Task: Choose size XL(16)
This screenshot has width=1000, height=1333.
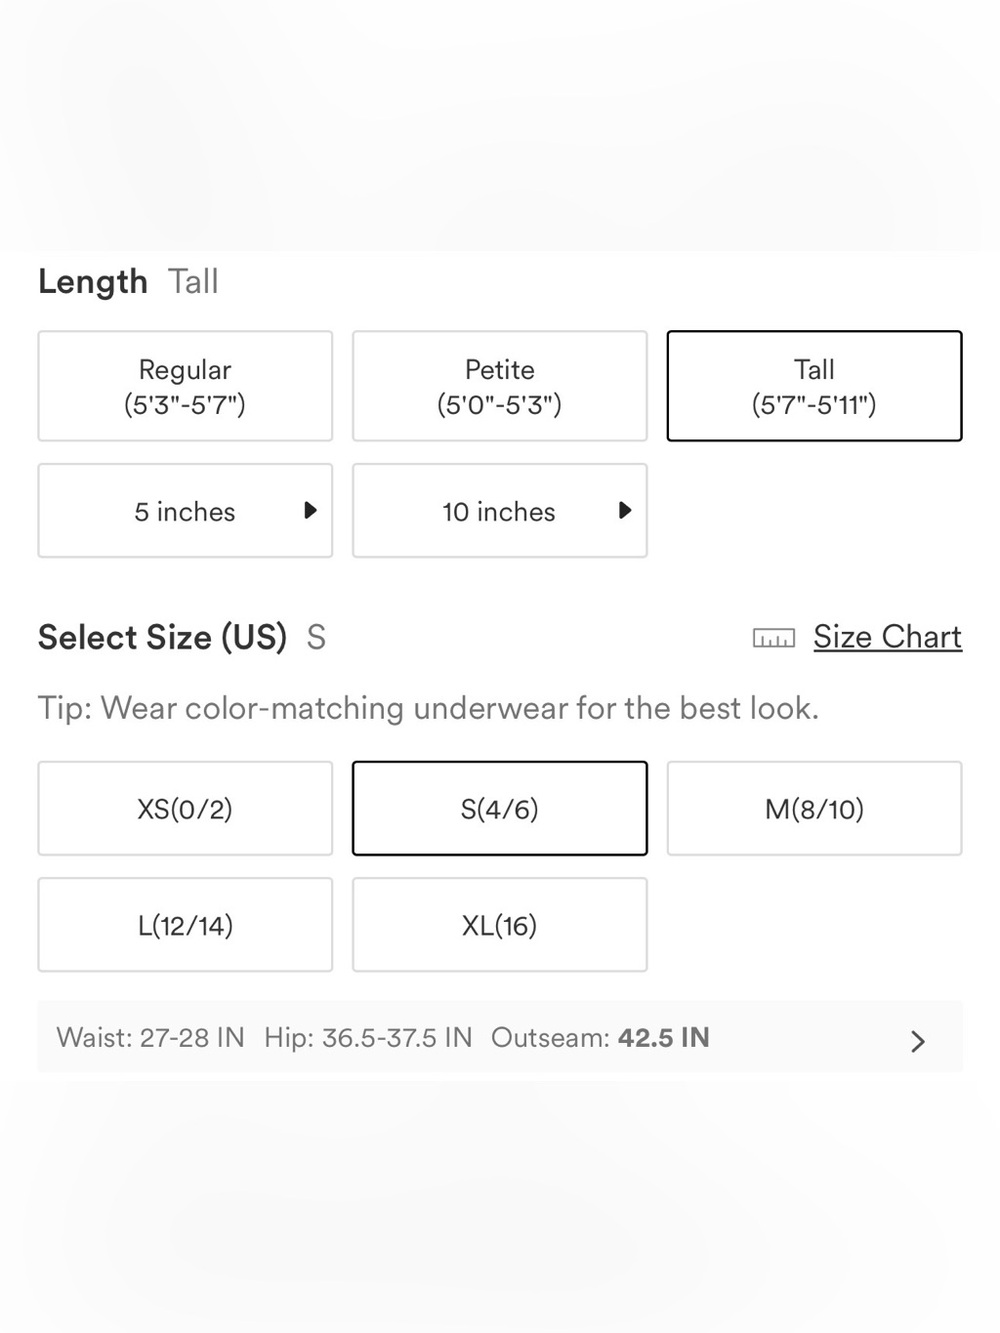Action: (500, 925)
